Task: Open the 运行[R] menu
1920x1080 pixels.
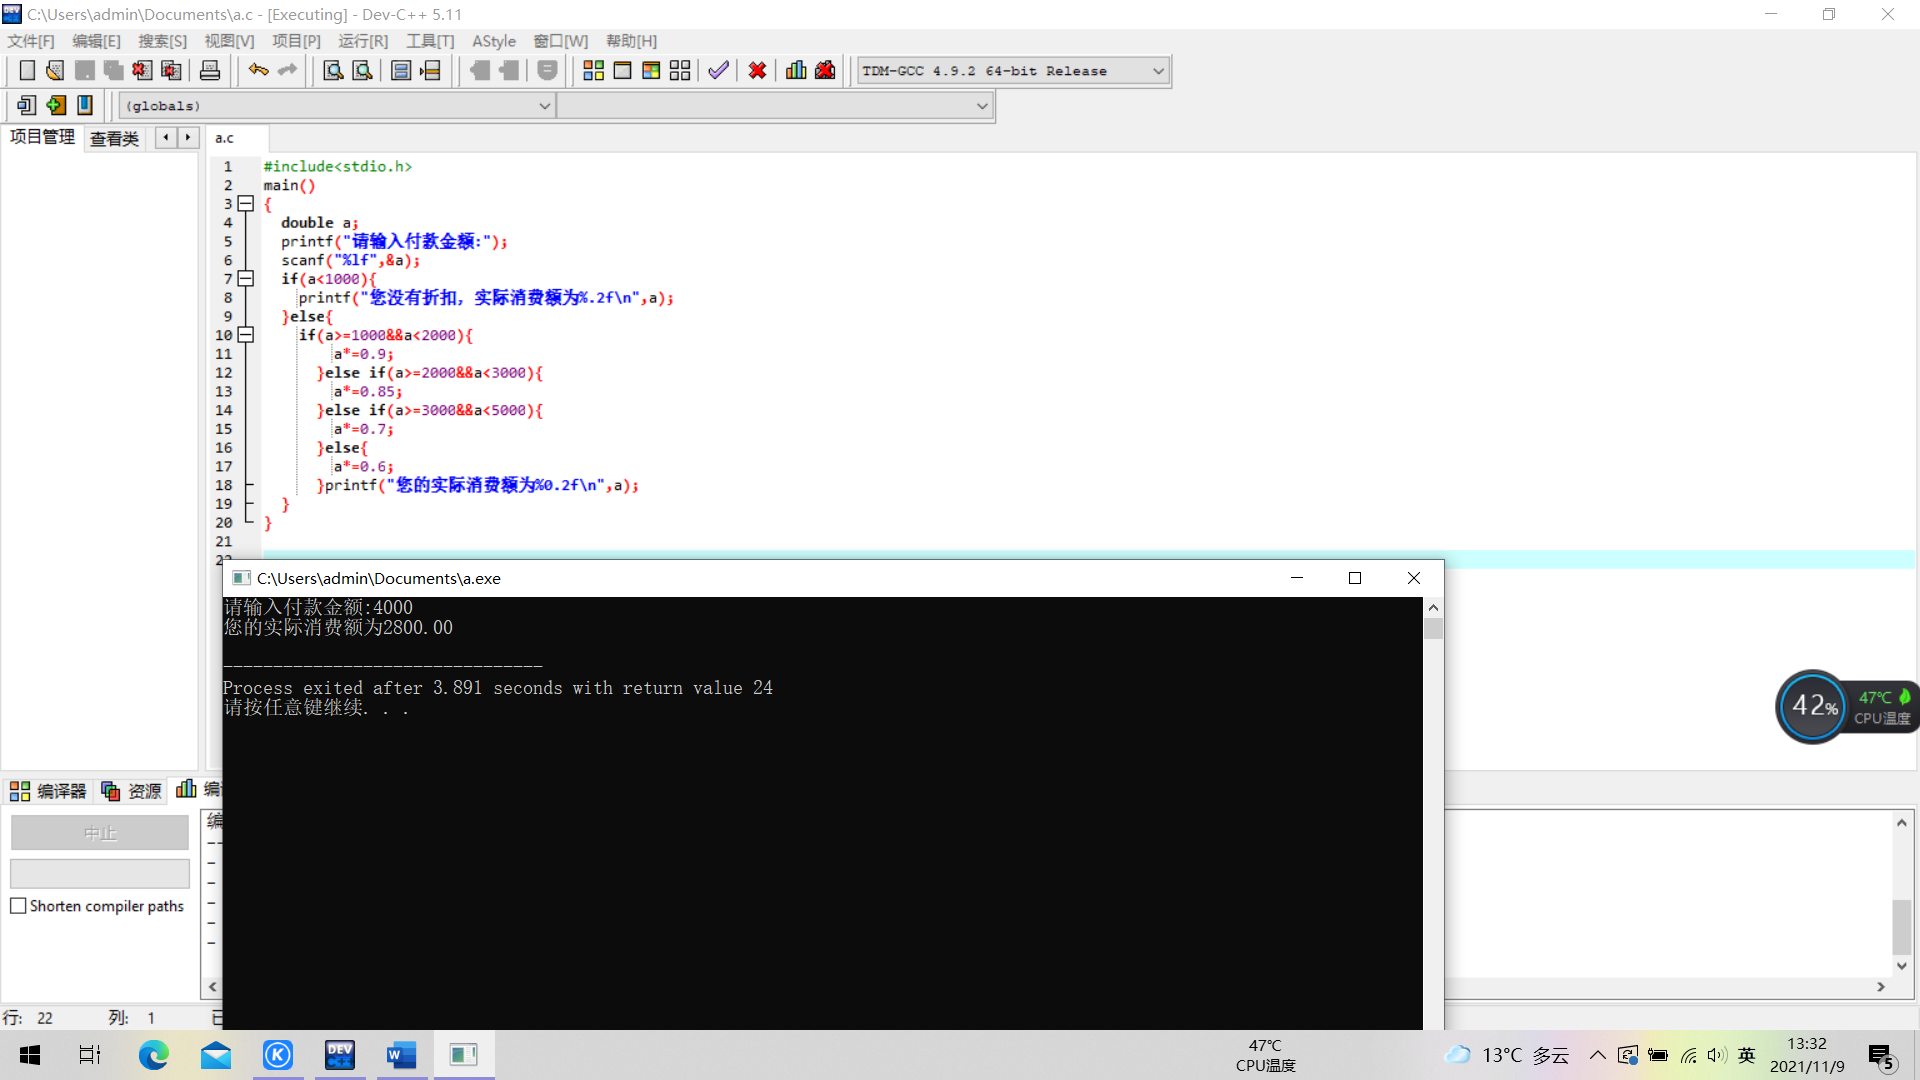Action: (x=362, y=41)
